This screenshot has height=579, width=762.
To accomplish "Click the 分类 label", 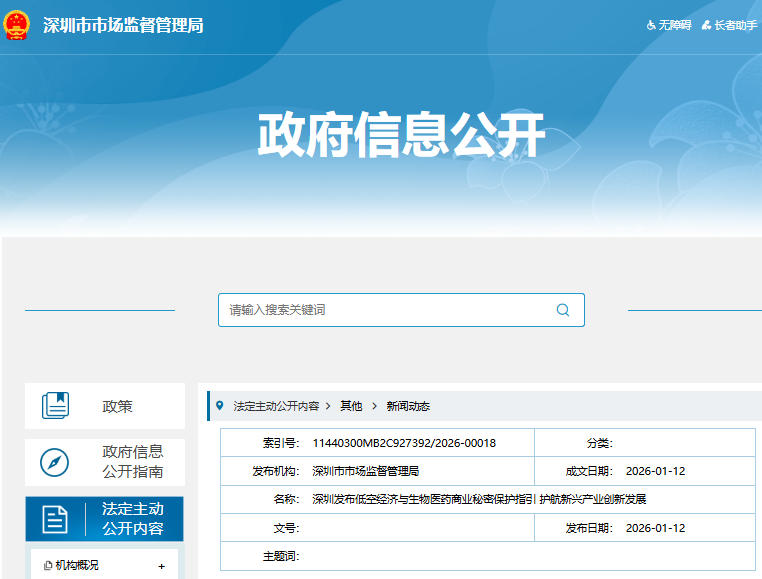I will 599,443.
